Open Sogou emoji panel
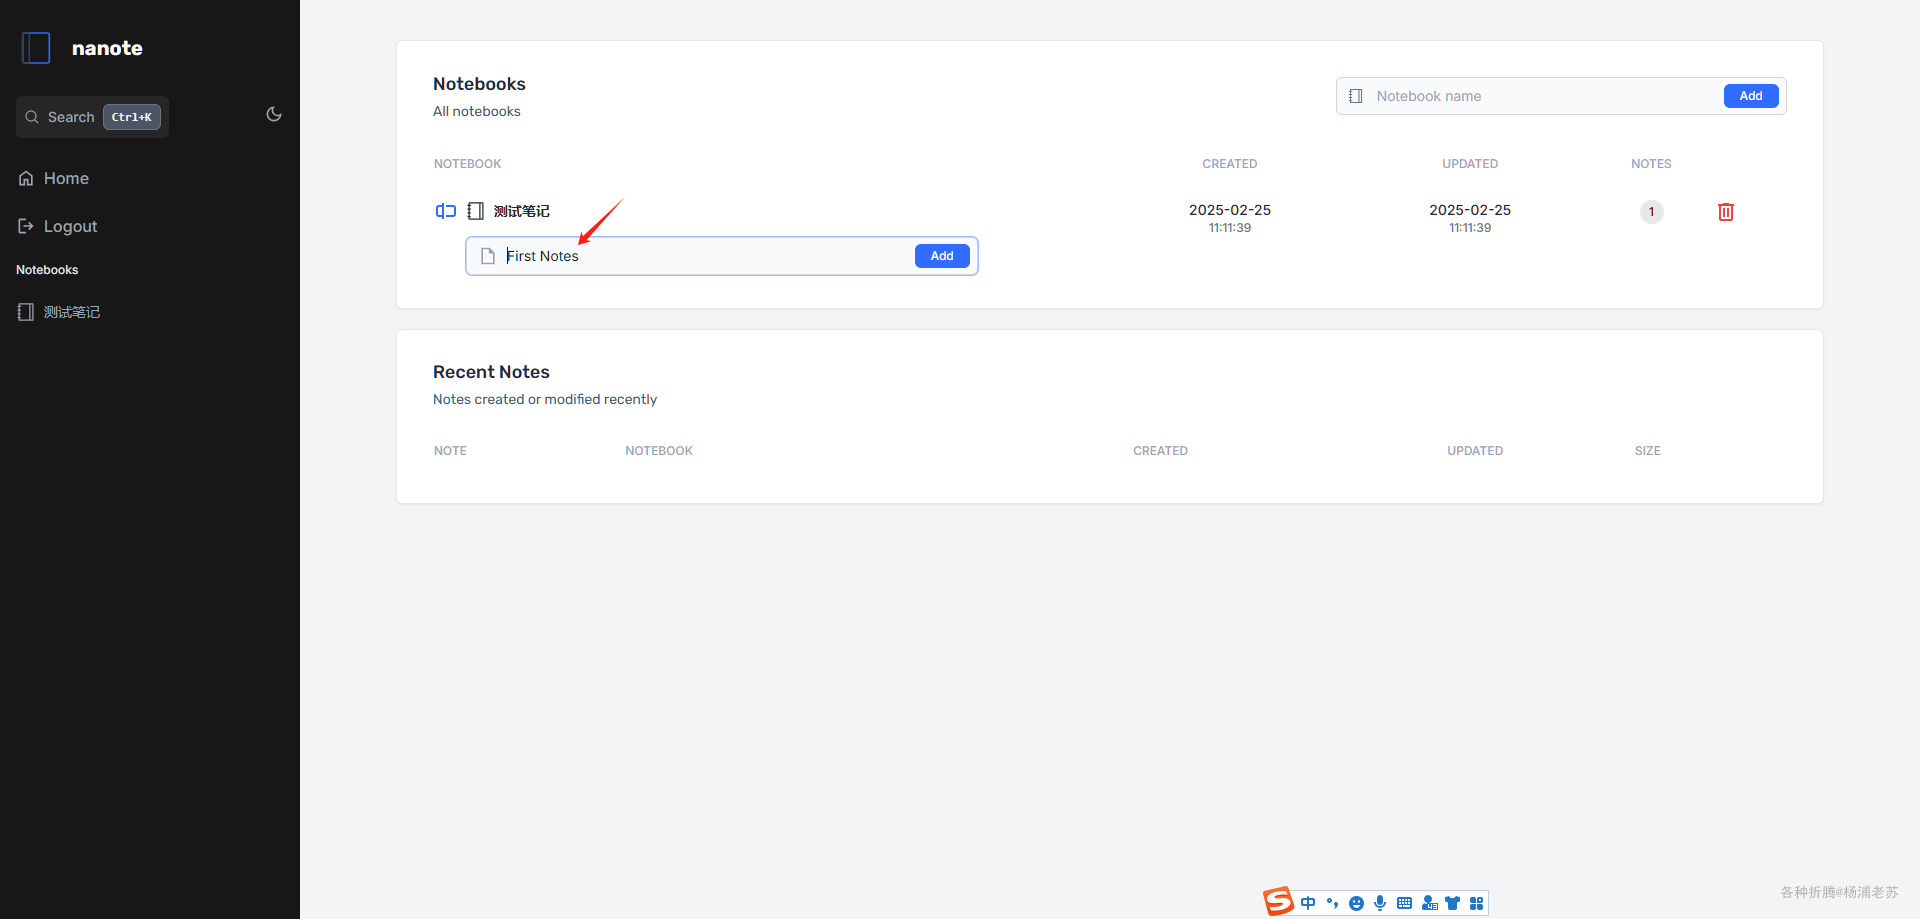The width and height of the screenshot is (1920, 919). tap(1356, 903)
